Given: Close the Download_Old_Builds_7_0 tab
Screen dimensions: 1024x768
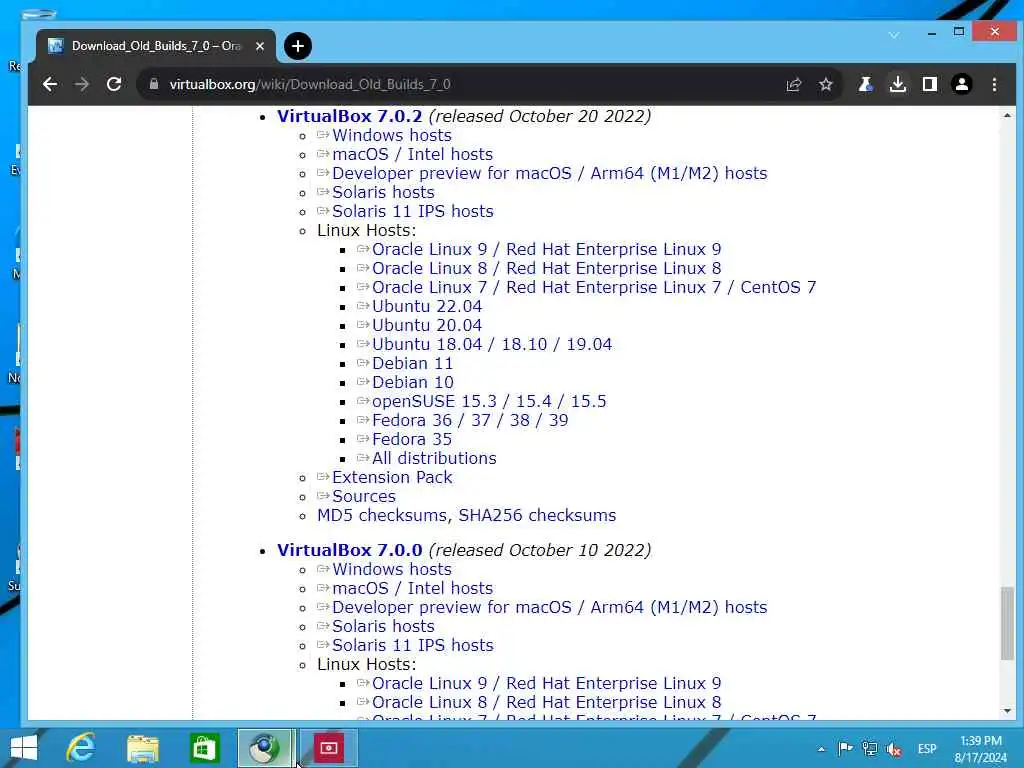Looking at the screenshot, I should [x=260, y=46].
